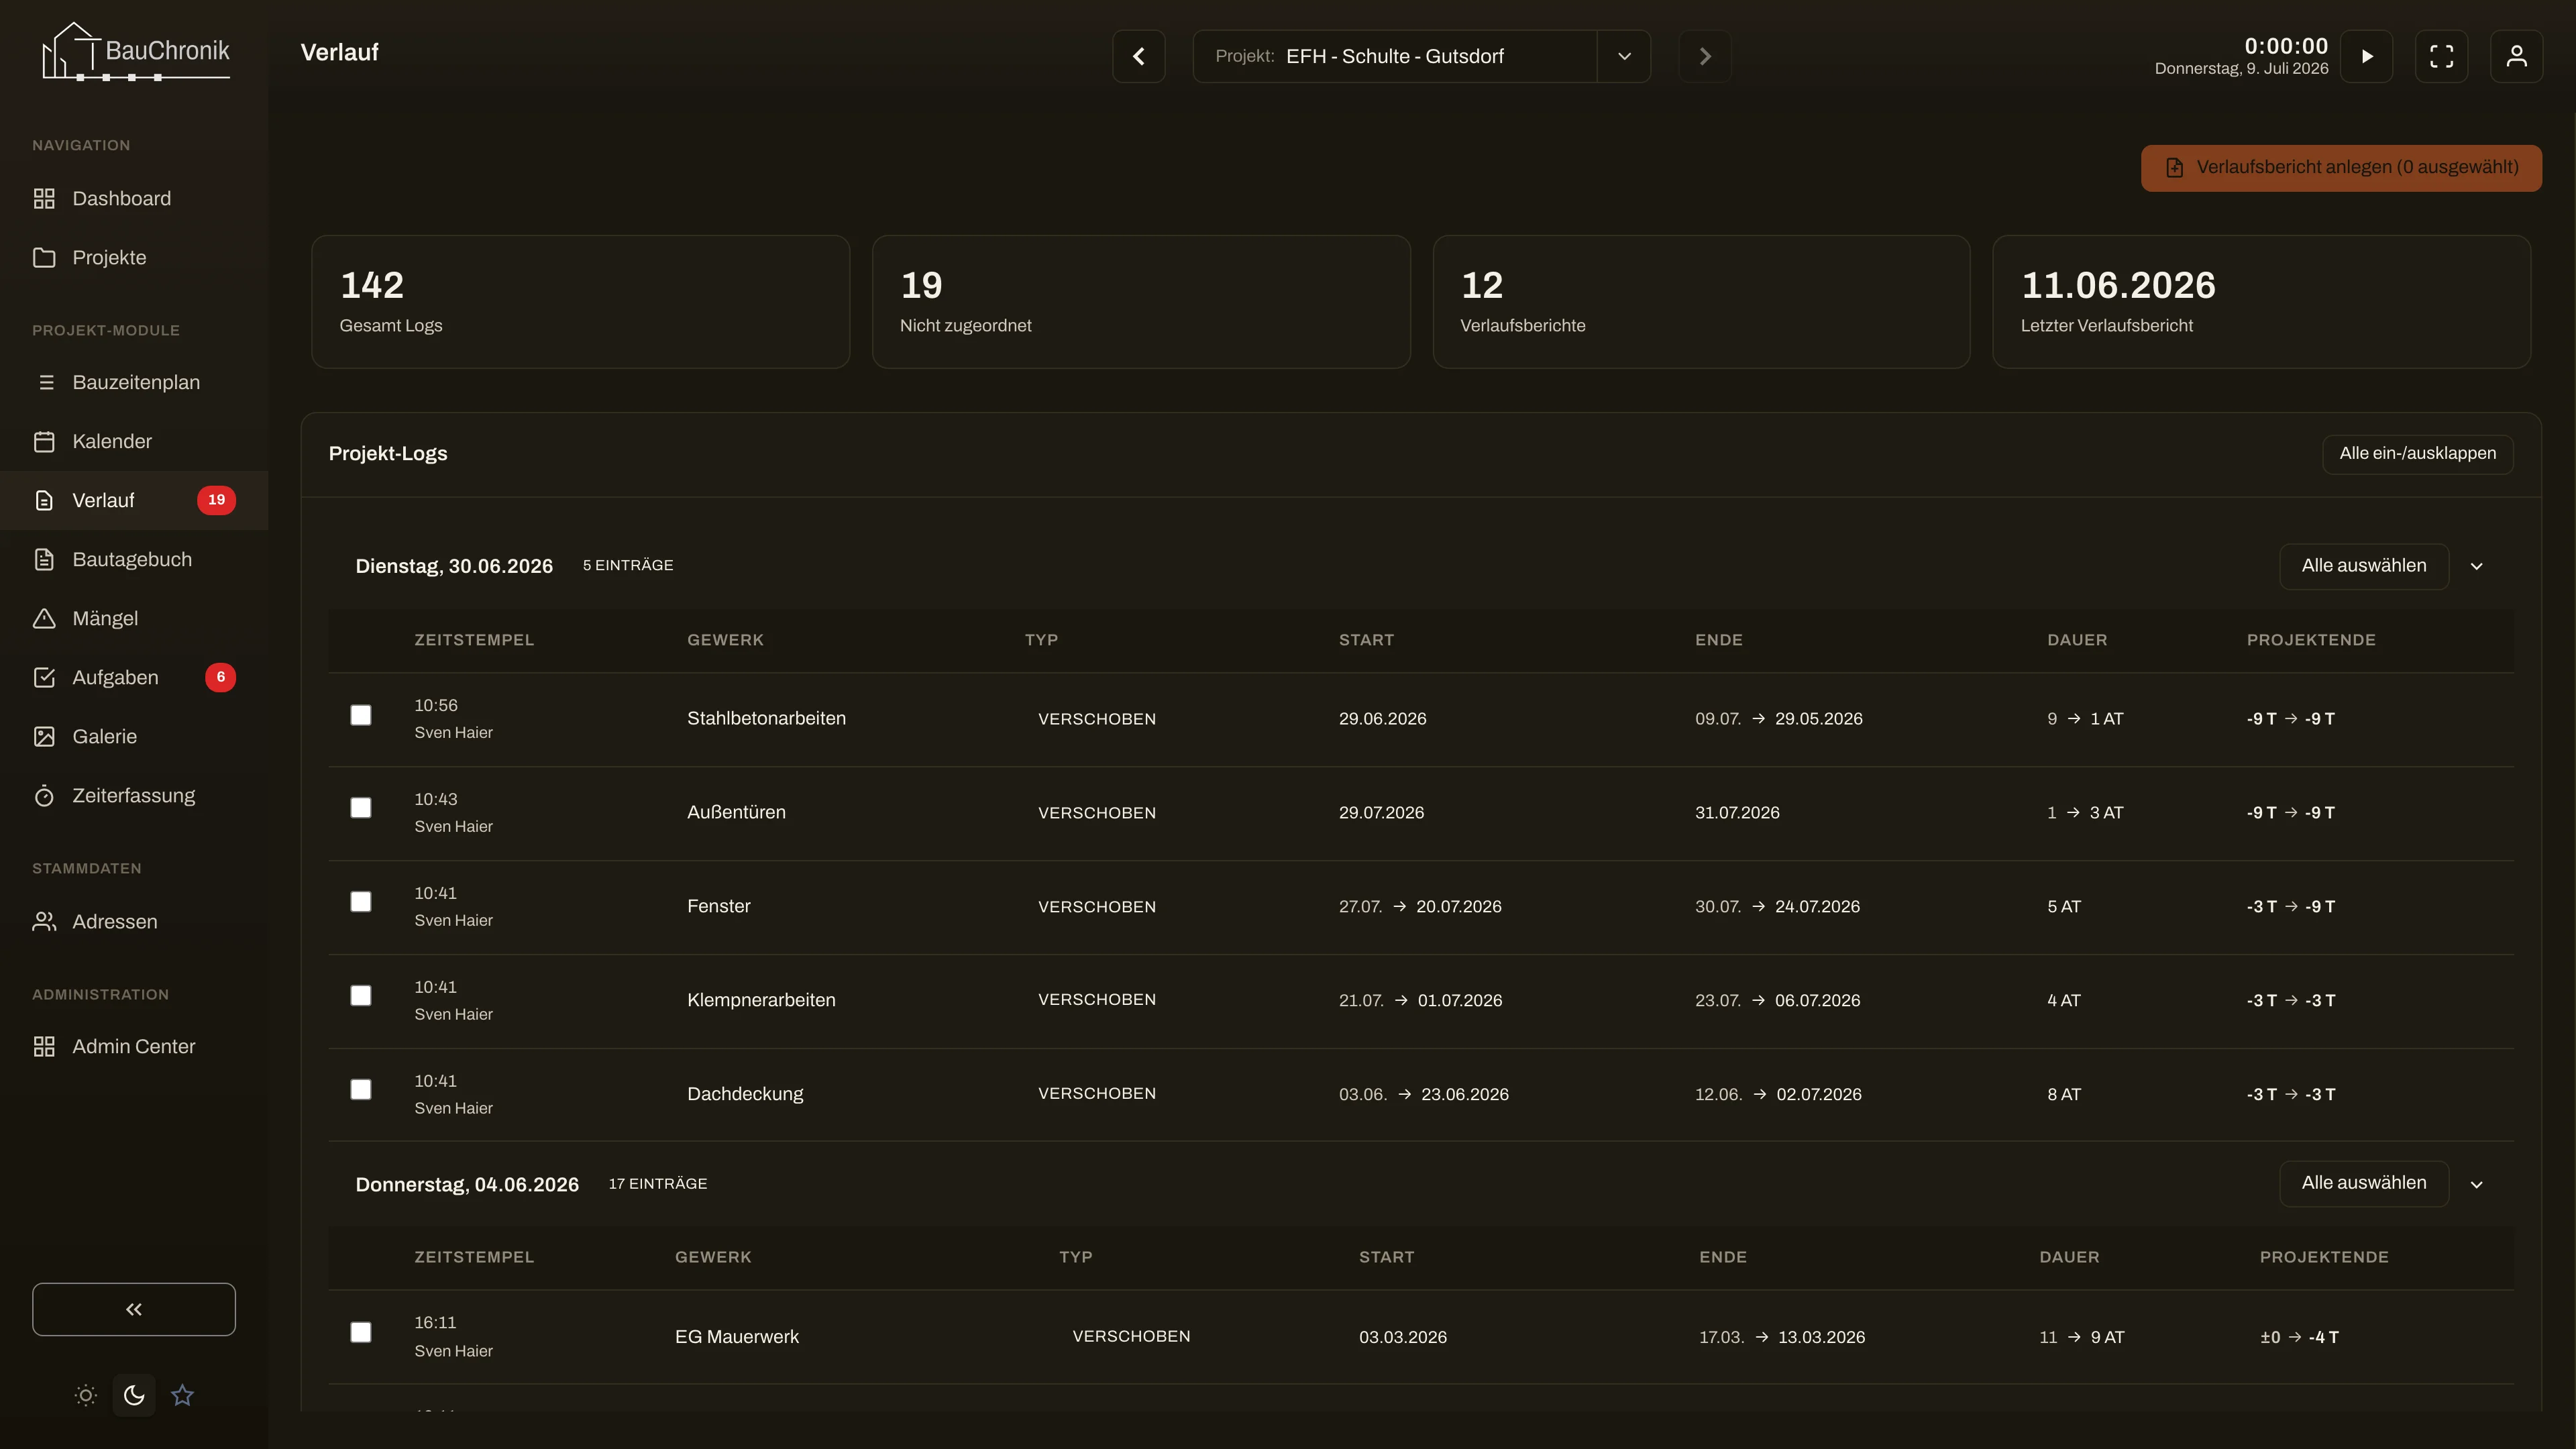Click Verlaufsbericht anlegen button
The height and width of the screenshot is (1449, 2576).
coord(2342,168)
